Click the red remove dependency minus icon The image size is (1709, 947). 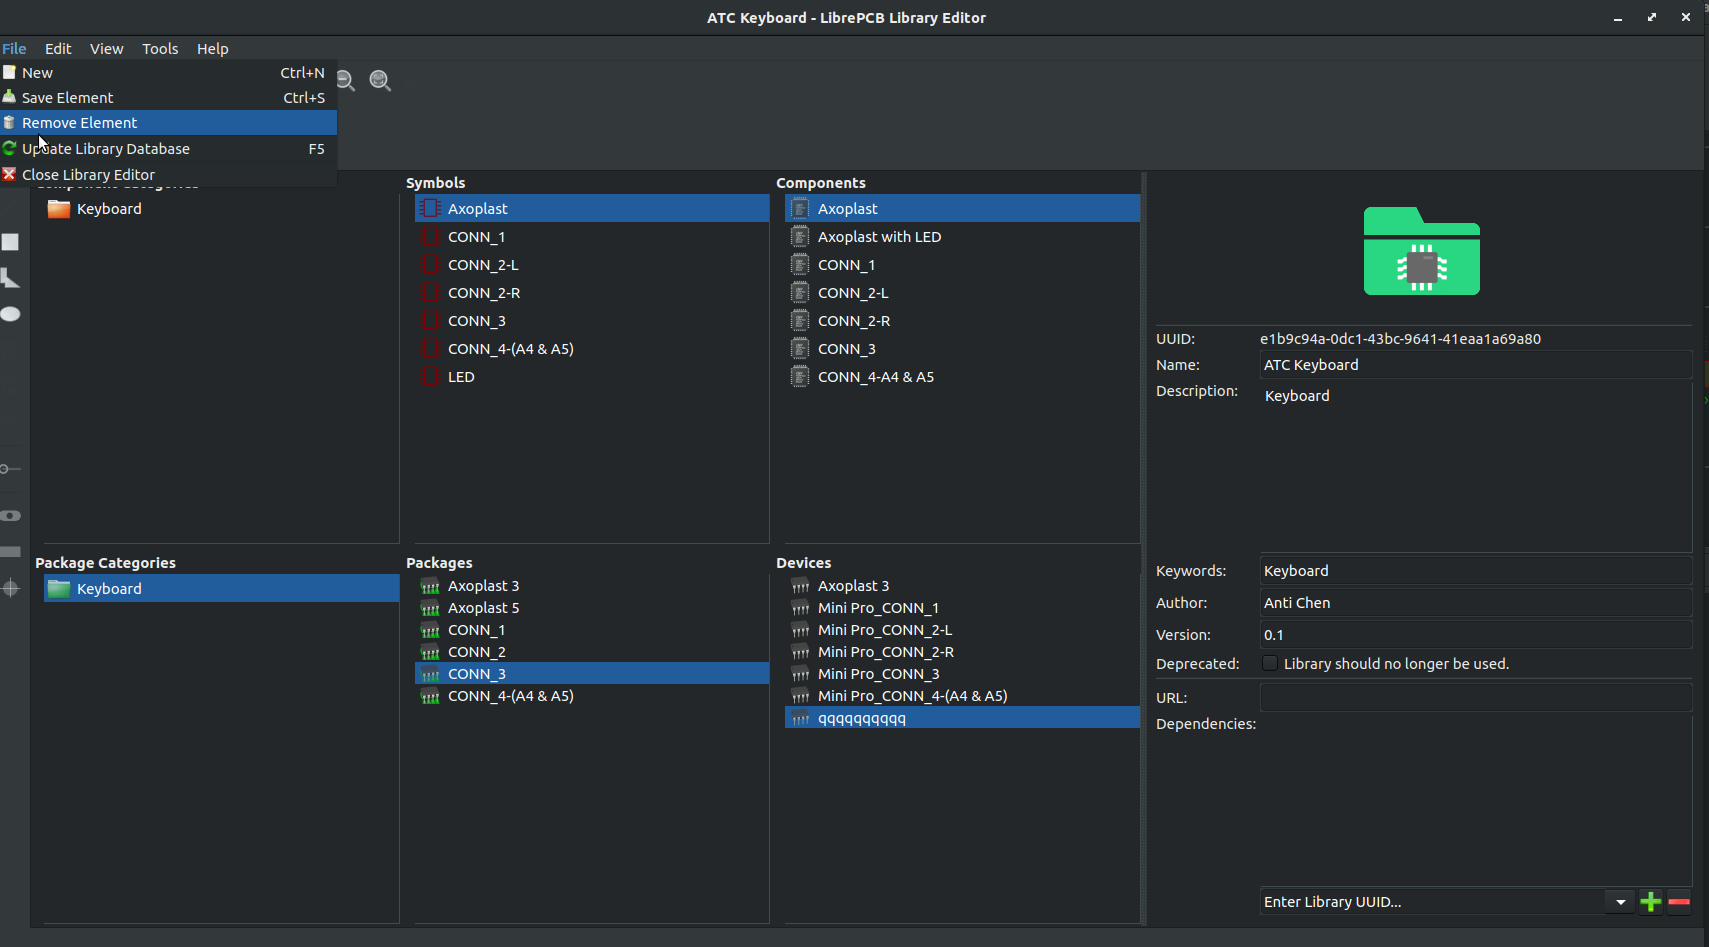tap(1679, 902)
